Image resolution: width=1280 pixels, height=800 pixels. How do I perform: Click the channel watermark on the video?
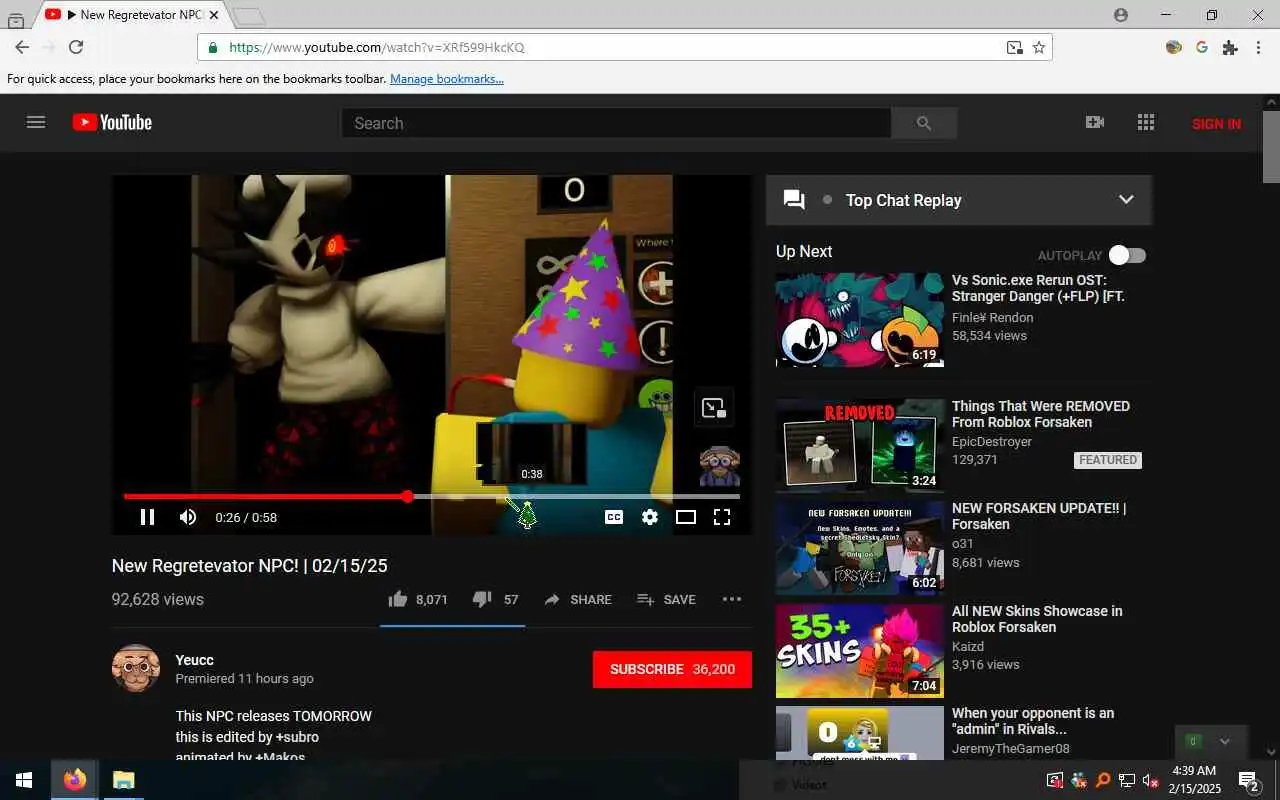[x=719, y=466]
